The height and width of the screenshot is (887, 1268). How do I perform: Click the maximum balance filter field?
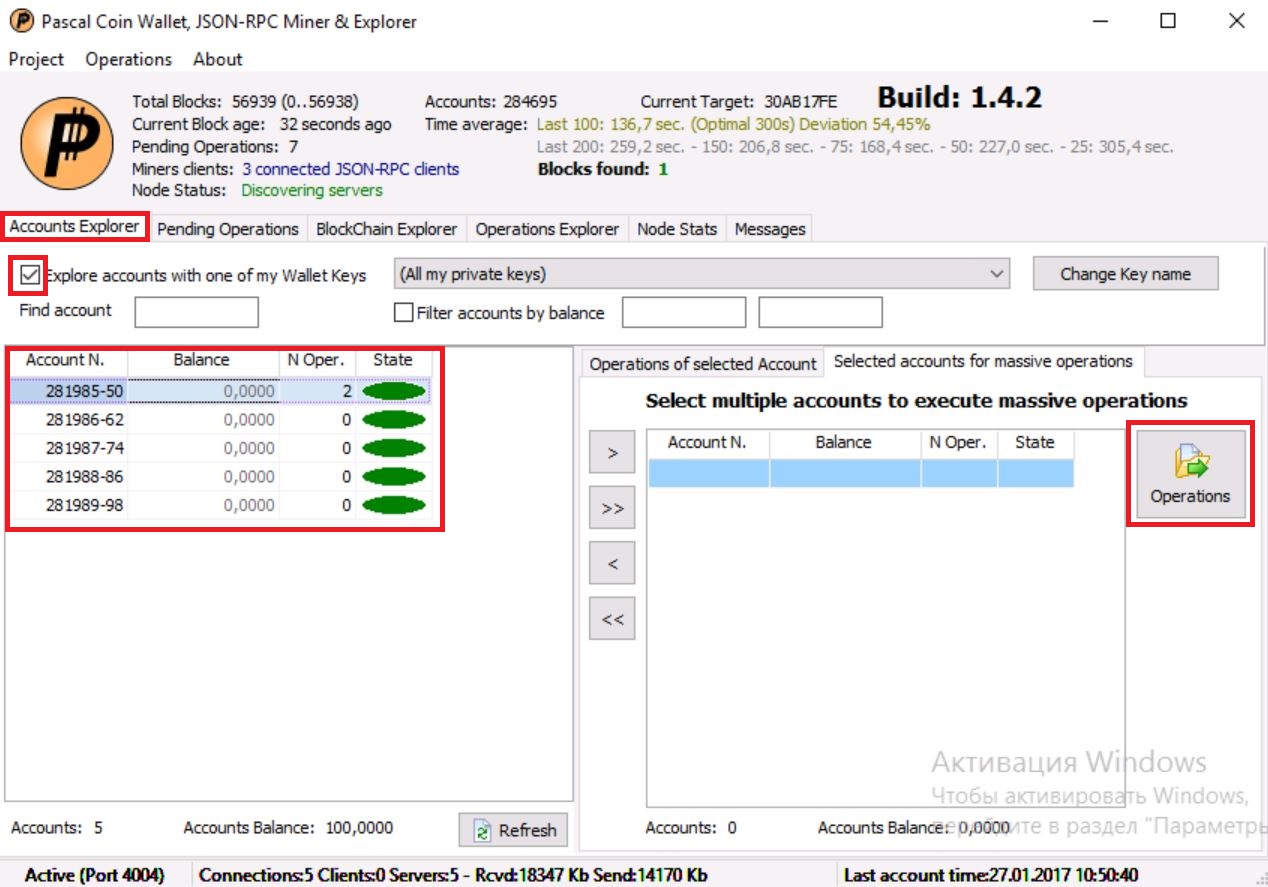[820, 312]
